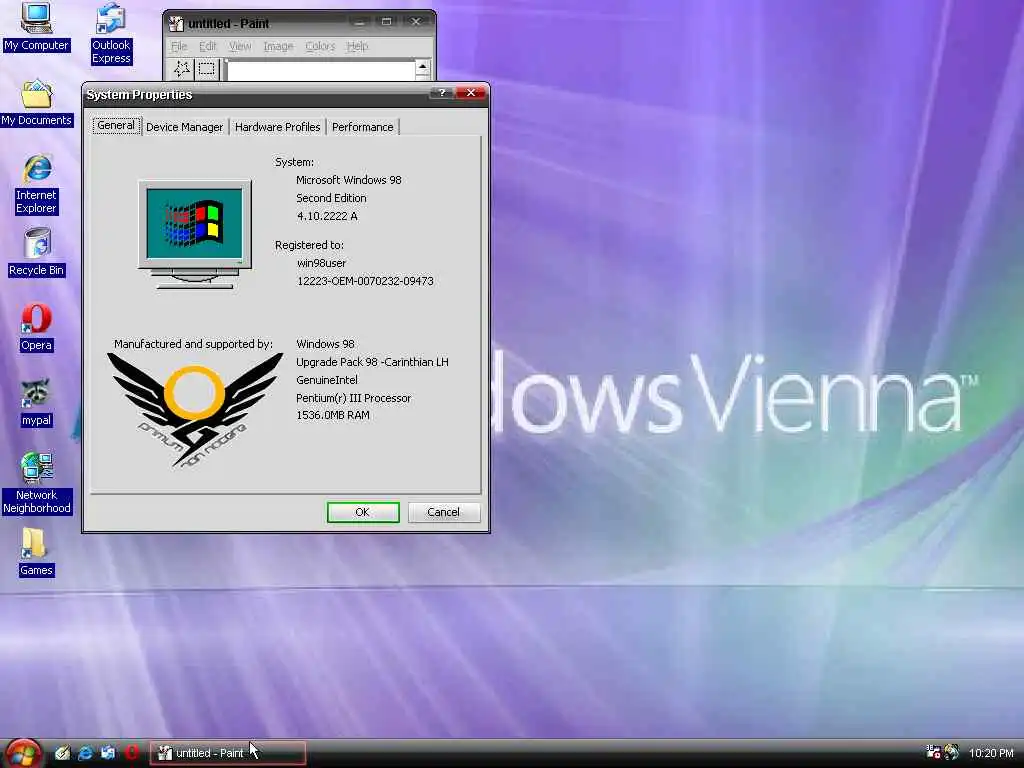The height and width of the screenshot is (768, 1024).
Task: Open the Hardware Profiles tab
Action: [x=278, y=127]
